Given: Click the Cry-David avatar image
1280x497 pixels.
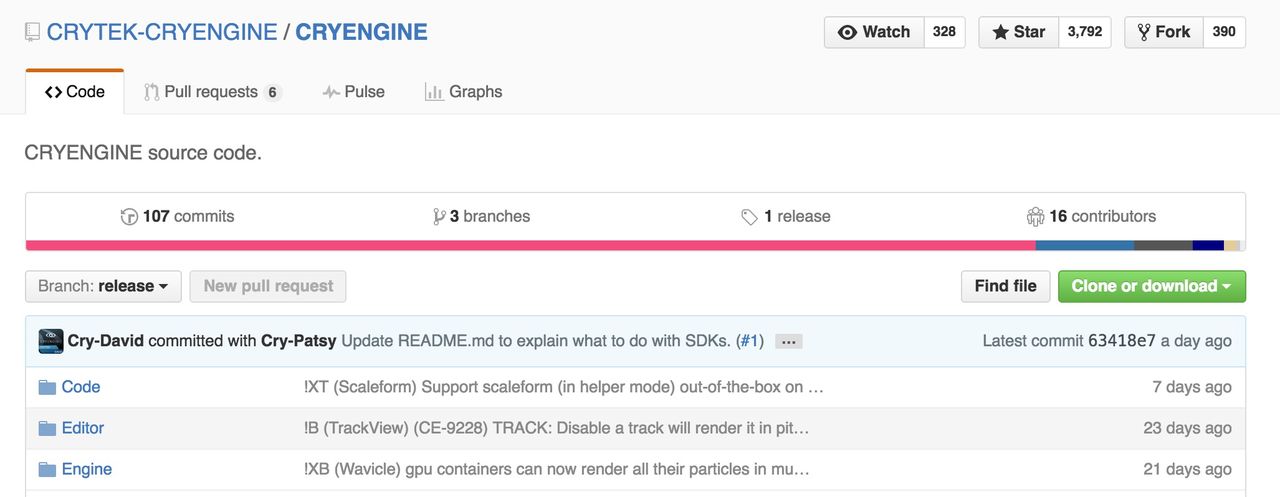Looking at the screenshot, I should [x=51, y=341].
